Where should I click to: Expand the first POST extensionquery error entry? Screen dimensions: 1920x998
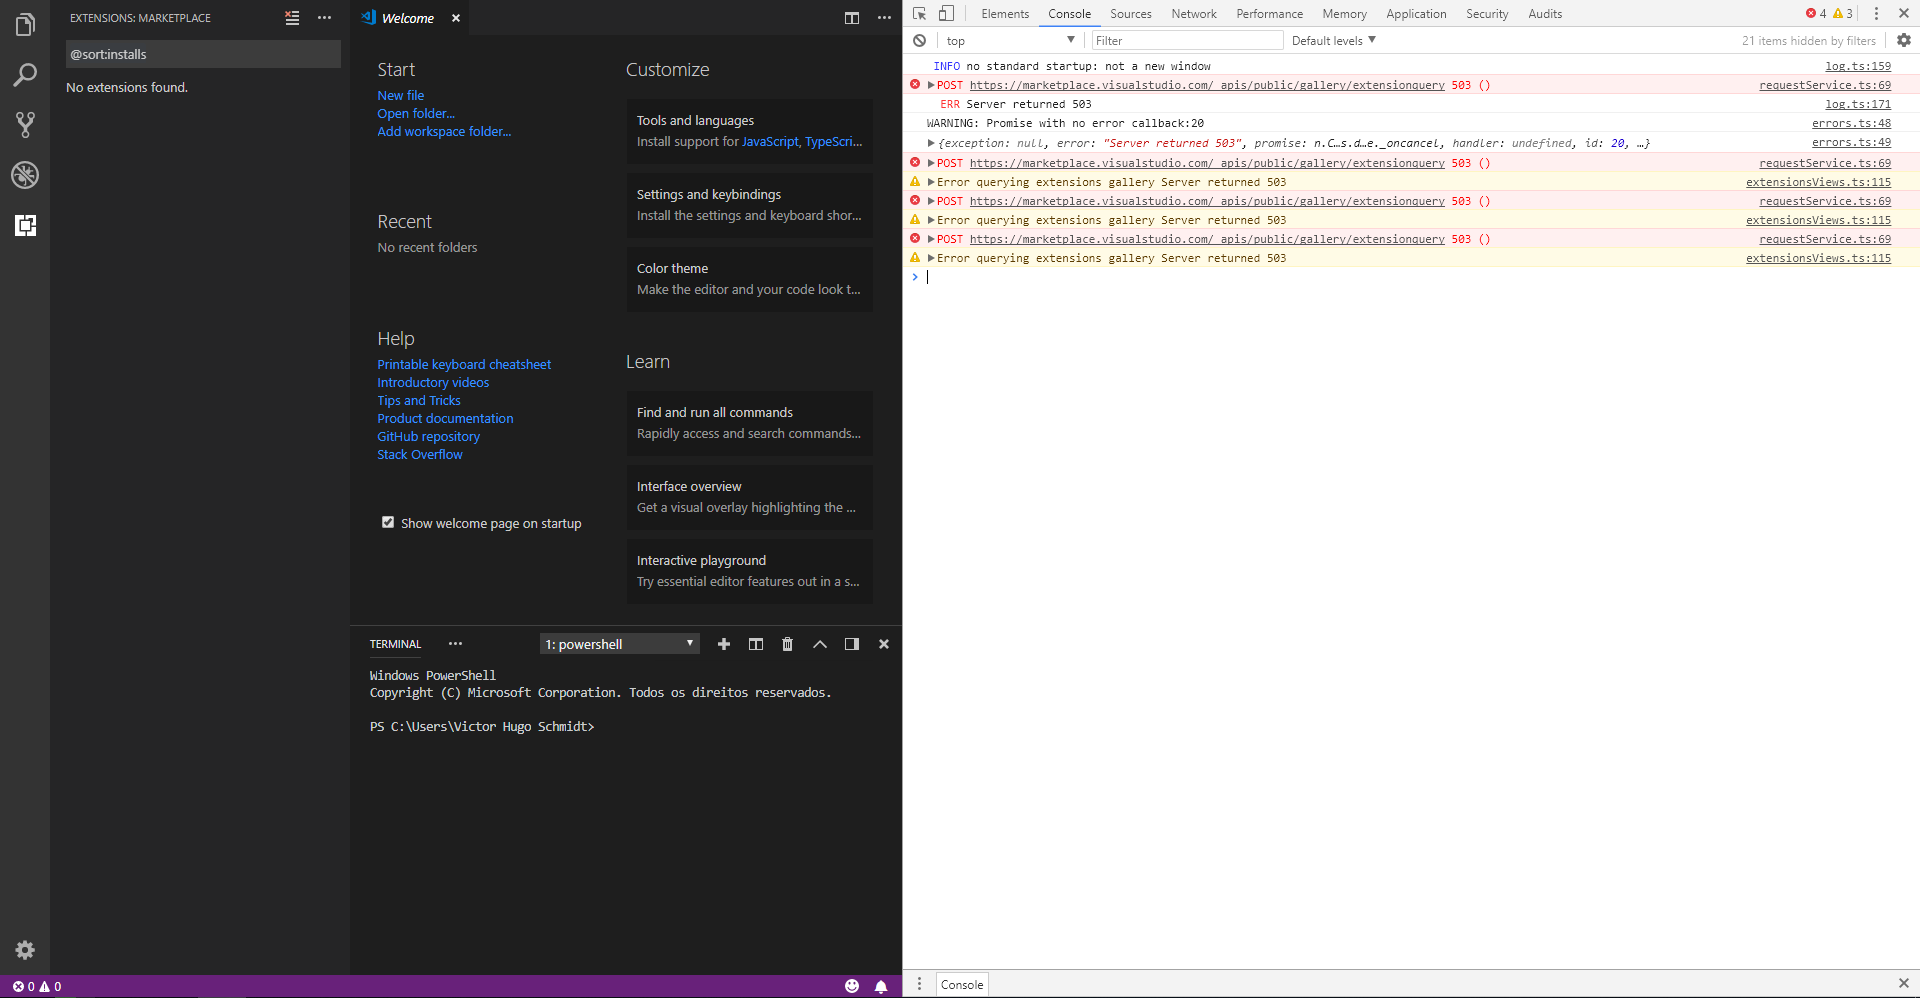[x=931, y=85]
